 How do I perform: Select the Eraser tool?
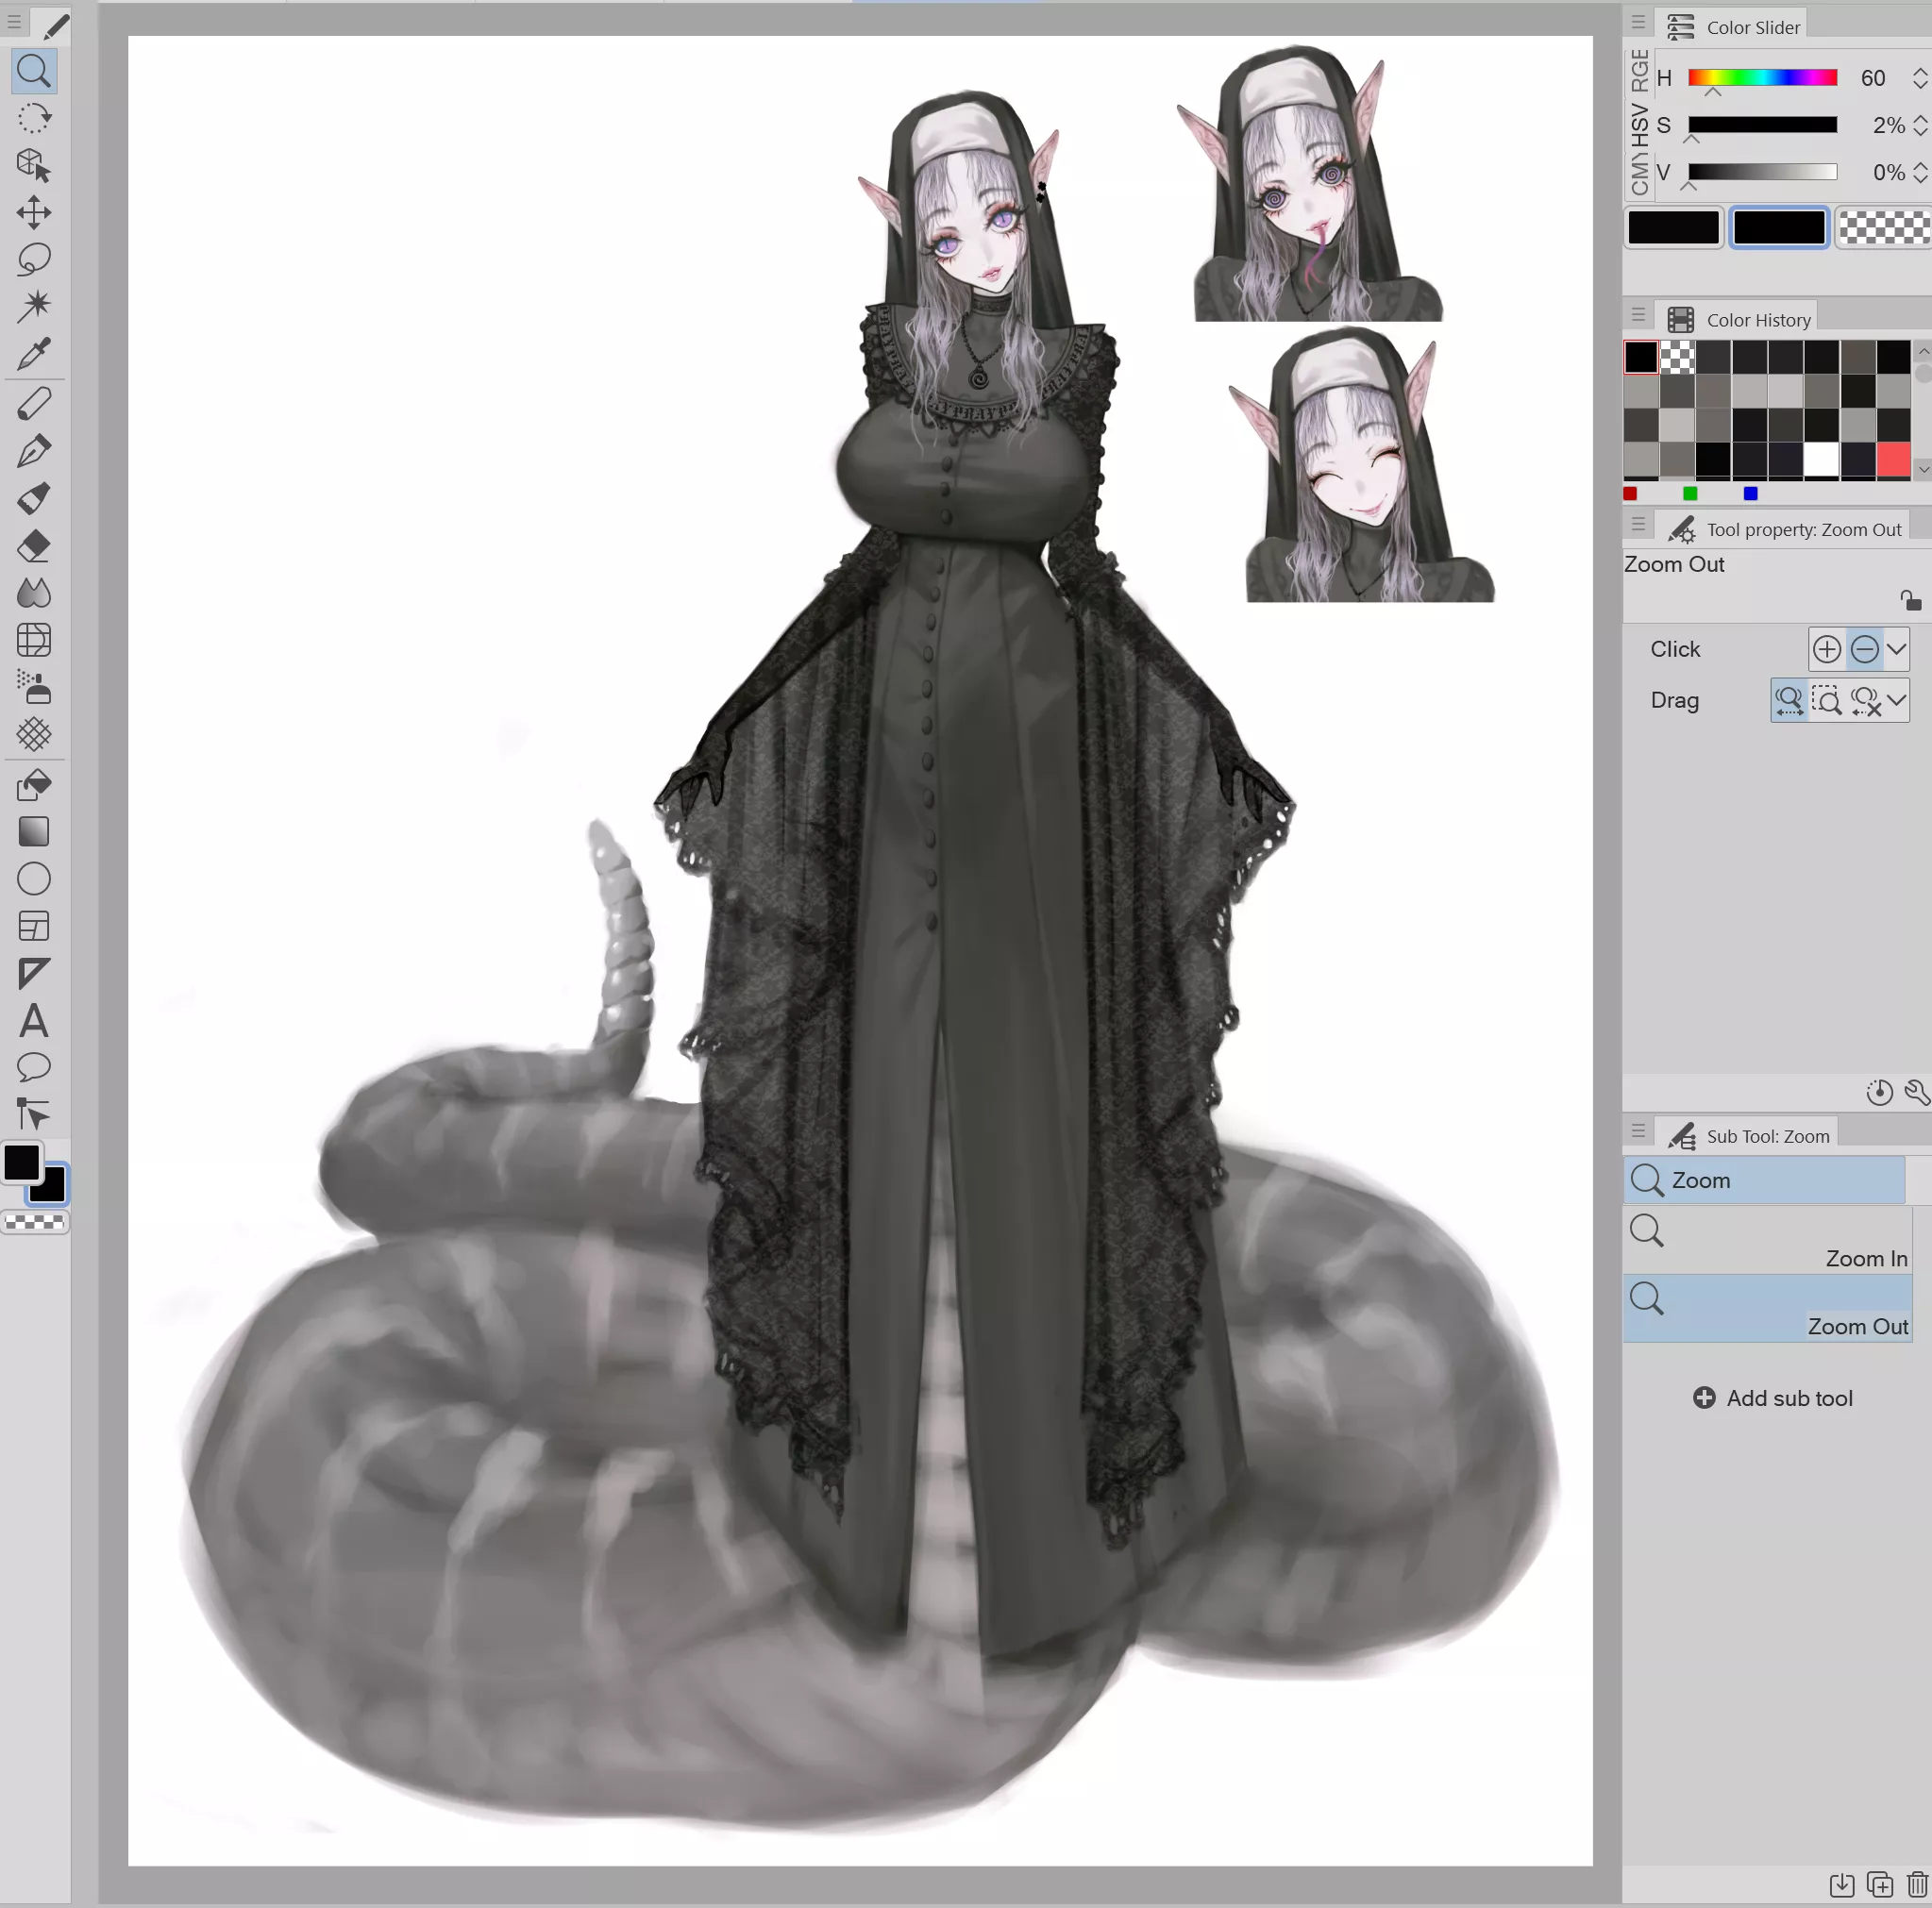tap(35, 545)
